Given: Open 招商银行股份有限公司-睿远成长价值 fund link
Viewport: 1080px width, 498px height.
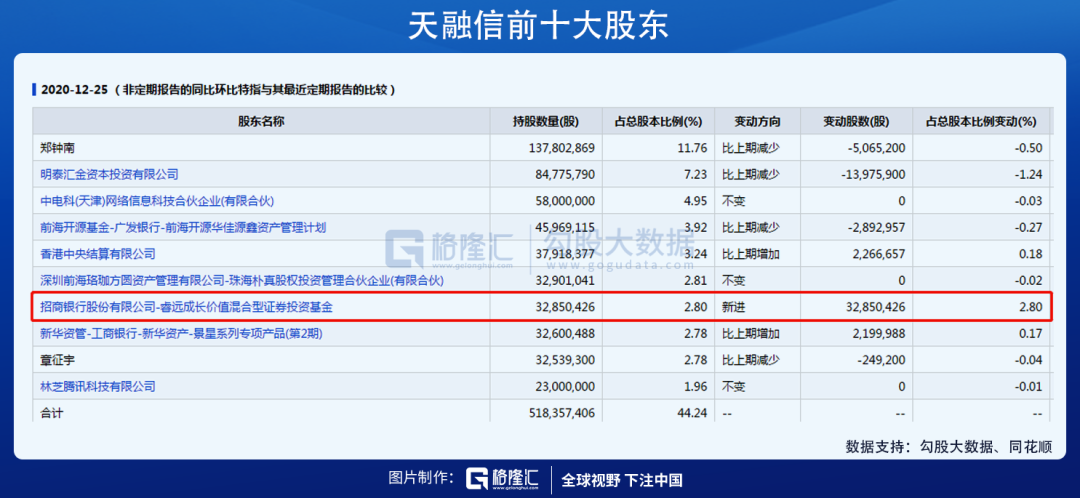Looking at the screenshot, I should tap(187, 307).
